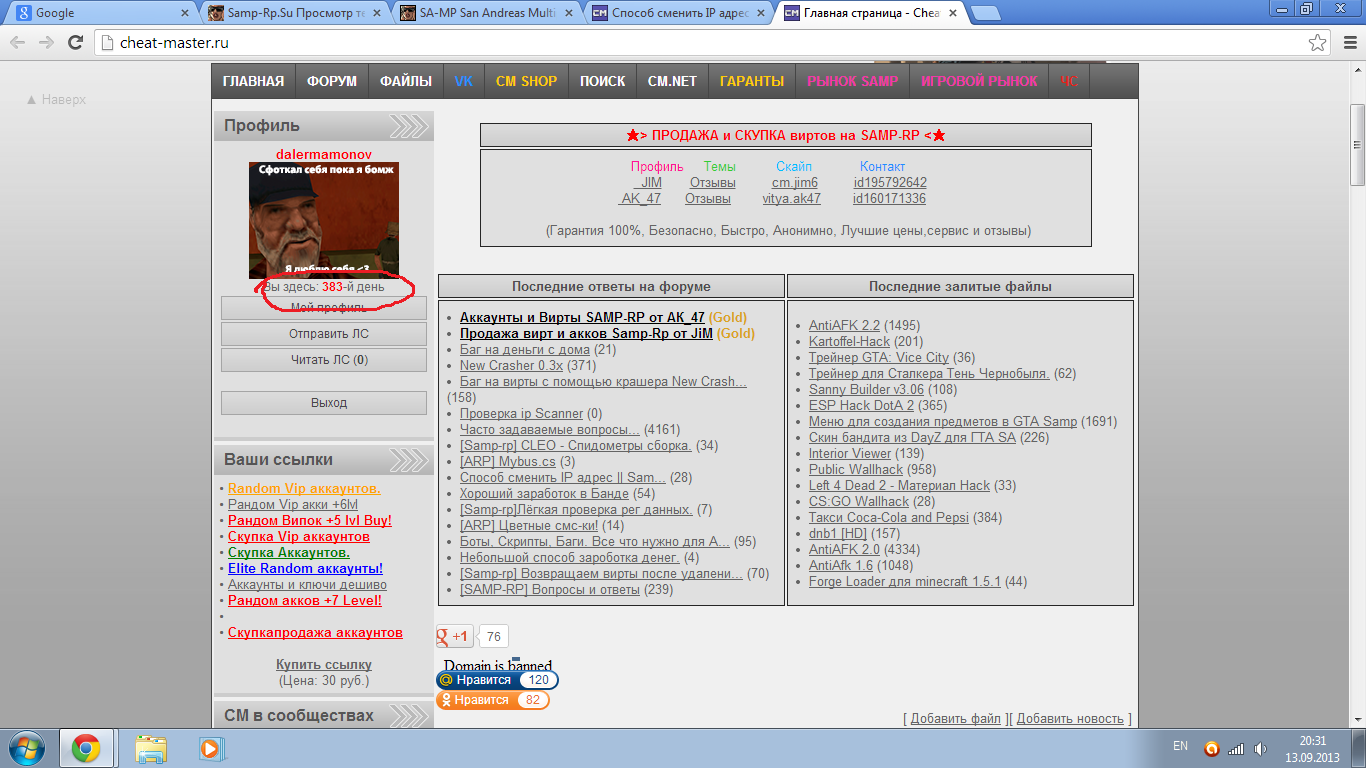The image size is (1366, 768).
Task: Click the ПРОДАЖА и СКУПКА виртов banner
Action: click(x=785, y=136)
